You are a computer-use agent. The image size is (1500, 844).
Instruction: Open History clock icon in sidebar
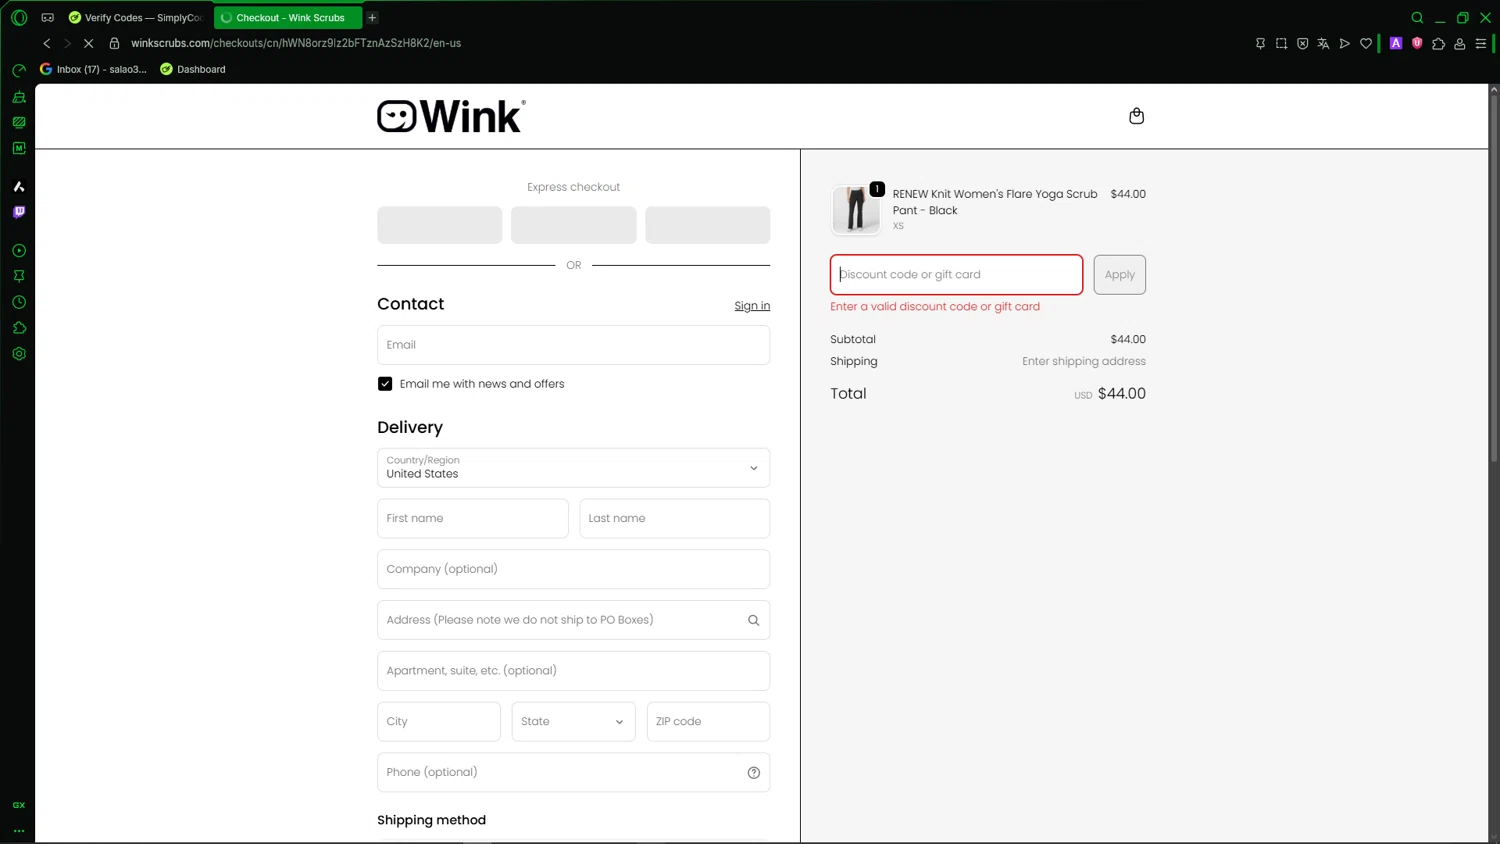(x=19, y=302)
